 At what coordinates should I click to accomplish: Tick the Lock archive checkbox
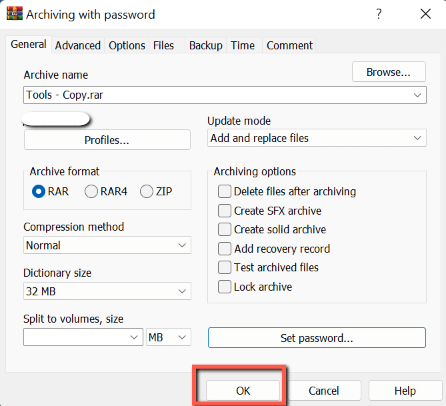[x=224, y=287]
